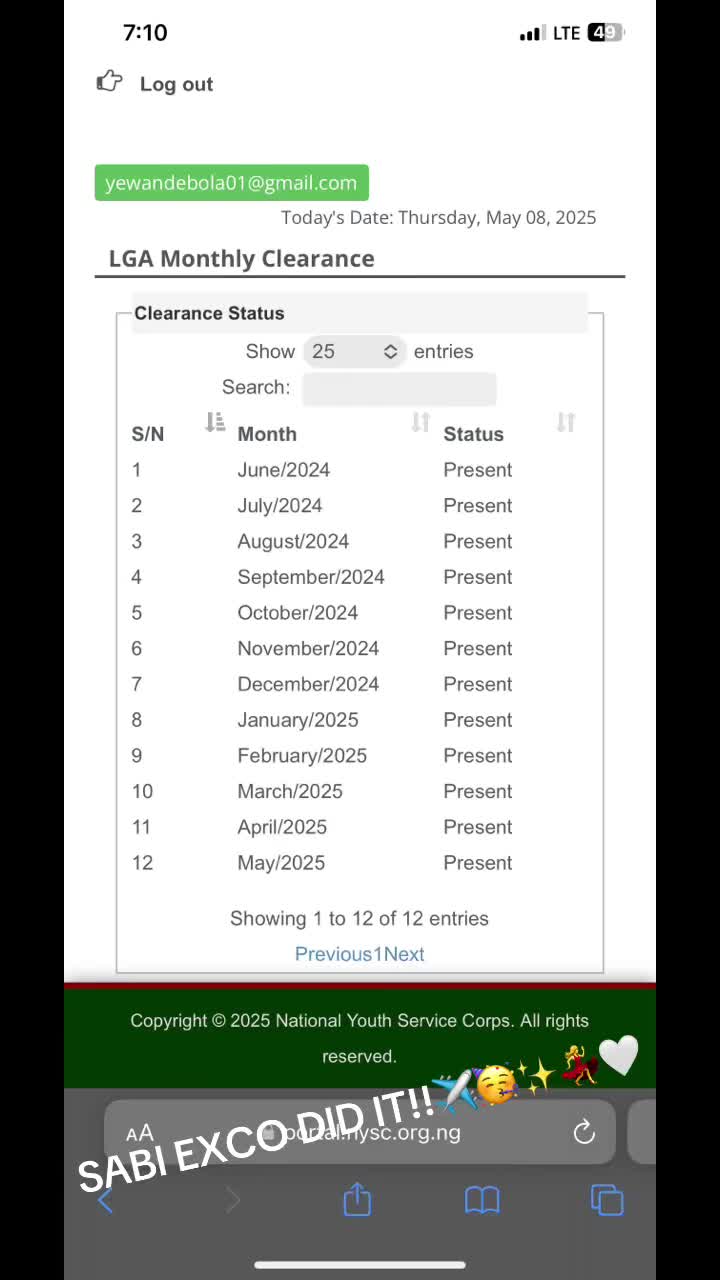Click the Month column header

pos(267,434)
